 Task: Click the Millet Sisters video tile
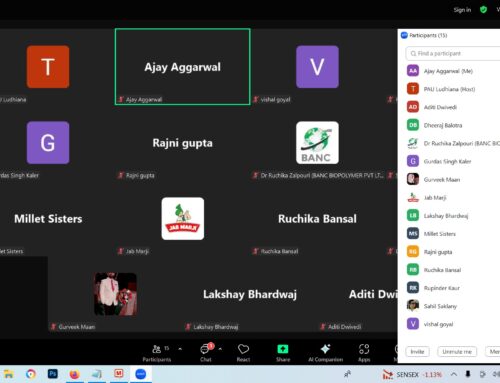point(48,219)
